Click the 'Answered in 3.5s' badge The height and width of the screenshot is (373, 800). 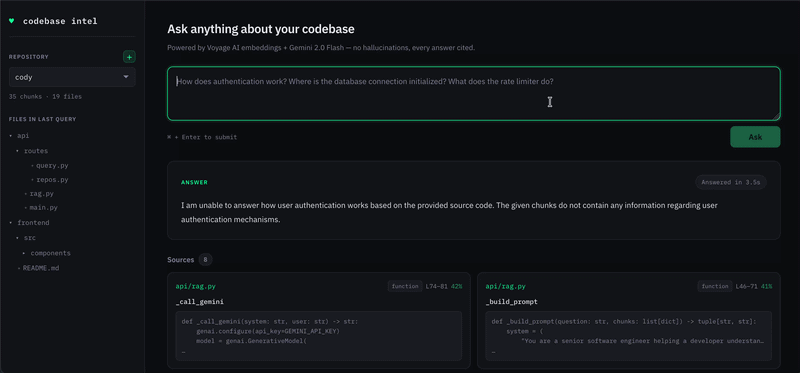(731, 182)
